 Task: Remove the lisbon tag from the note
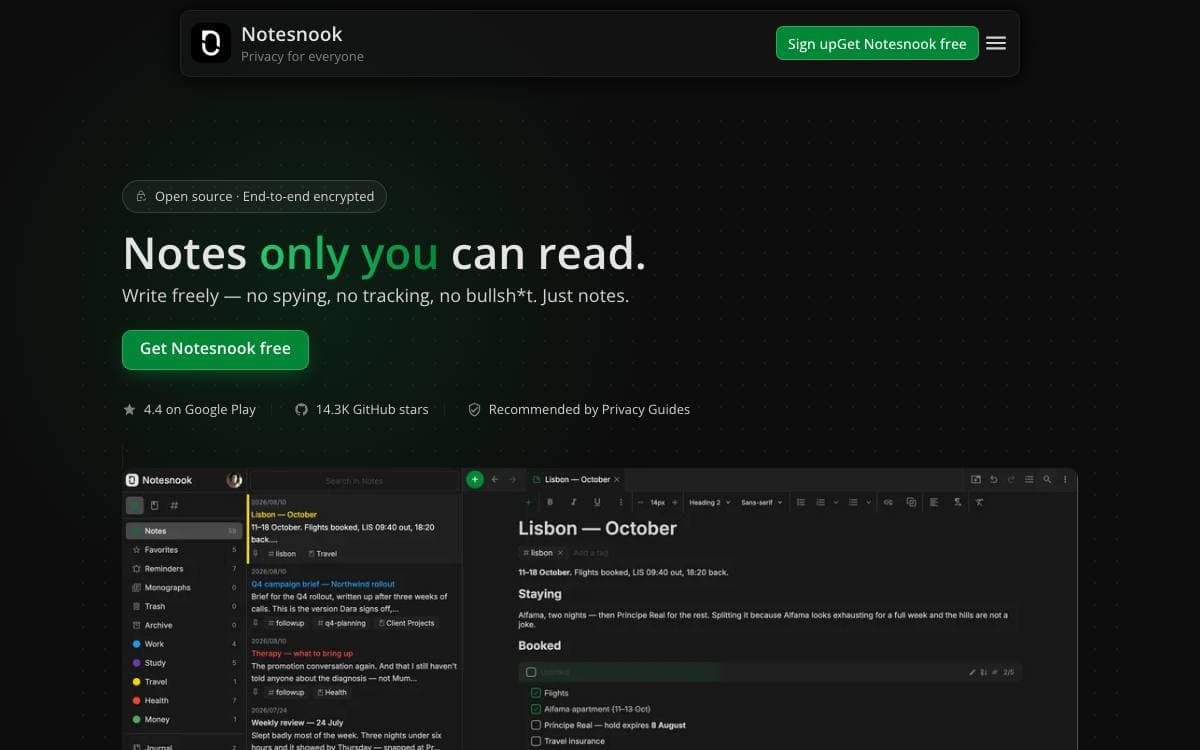point(561,552)
